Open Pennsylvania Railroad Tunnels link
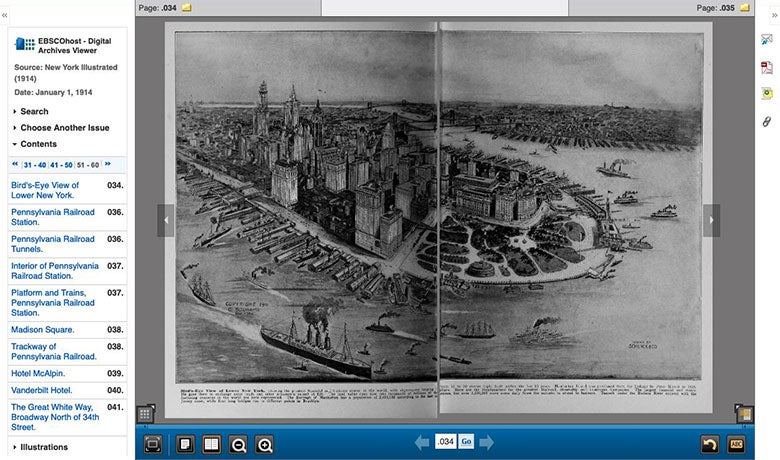 pos(53,244)
